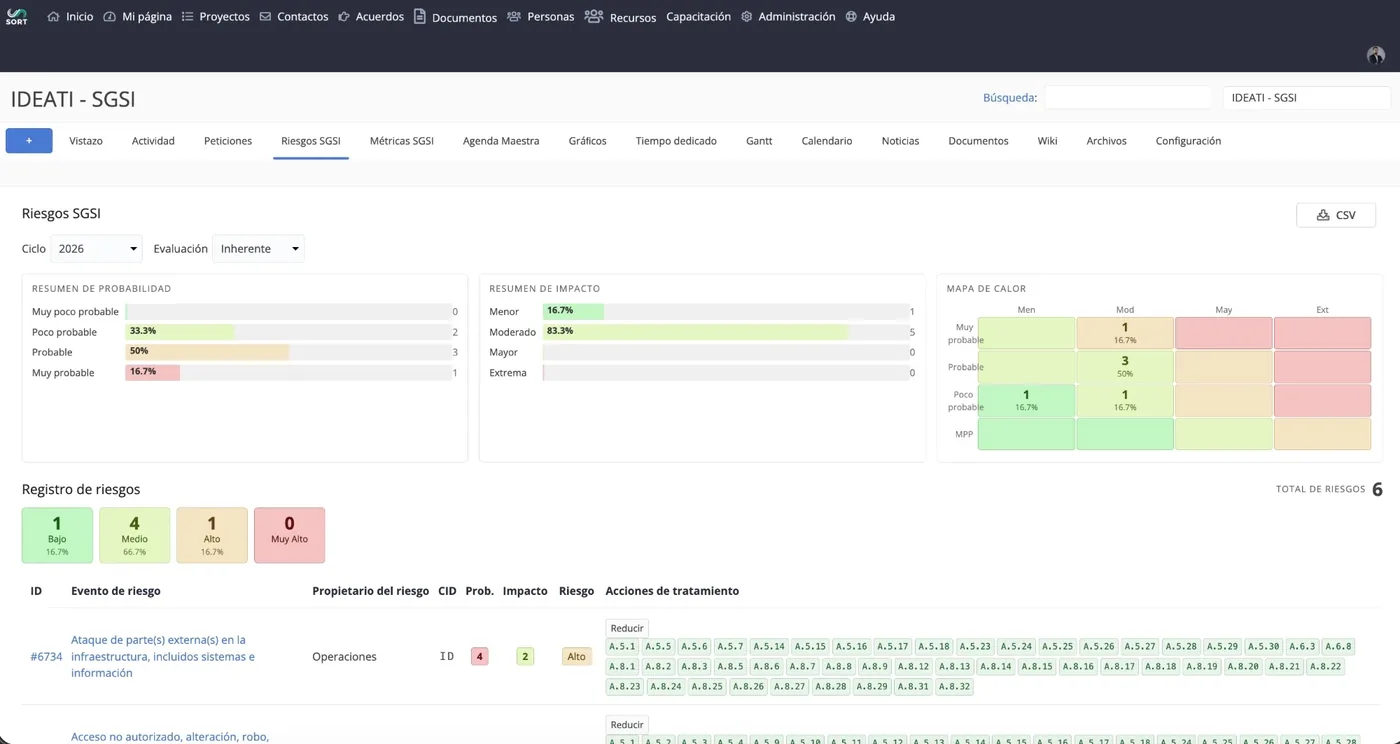Click heat map cell Muy probable / Mod
This screenshot has width=1400, height=744.
(x=1125, y=333)
